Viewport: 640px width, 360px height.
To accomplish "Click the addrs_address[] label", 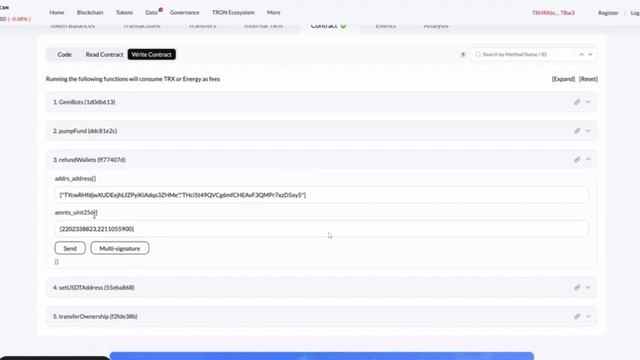I will click(x=75, y=178).
